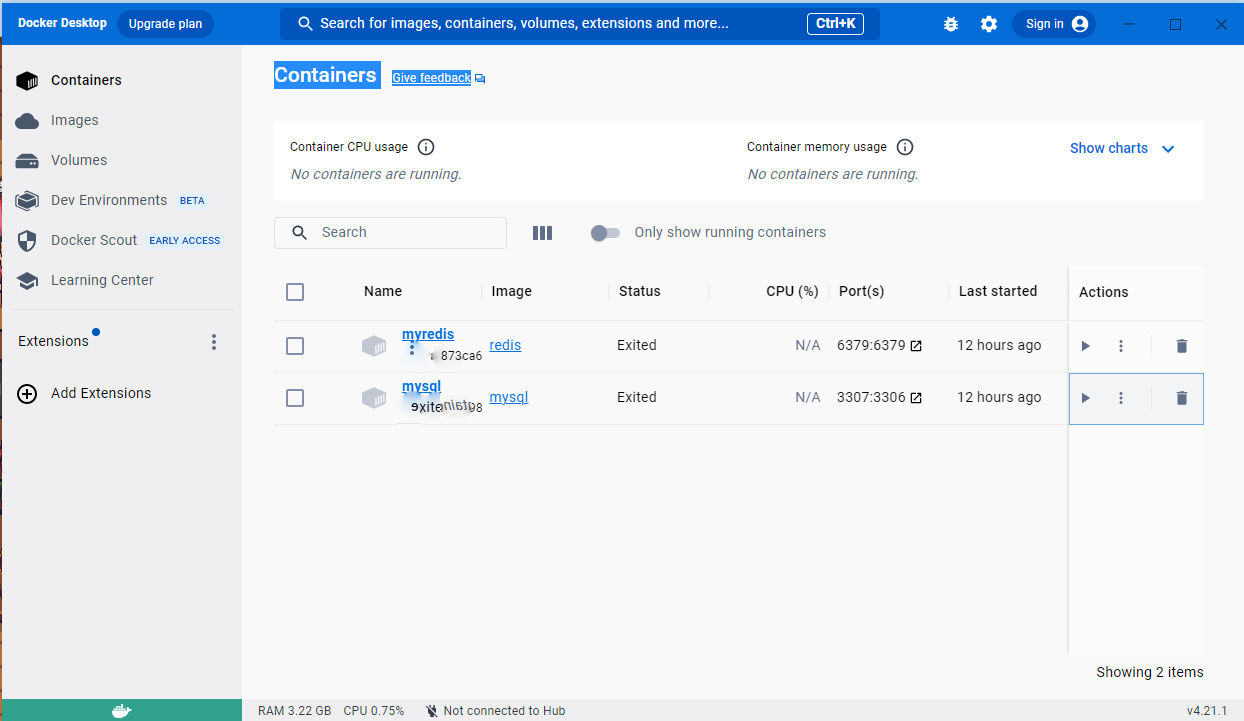Delete the myredis container

pos(1182,346)
